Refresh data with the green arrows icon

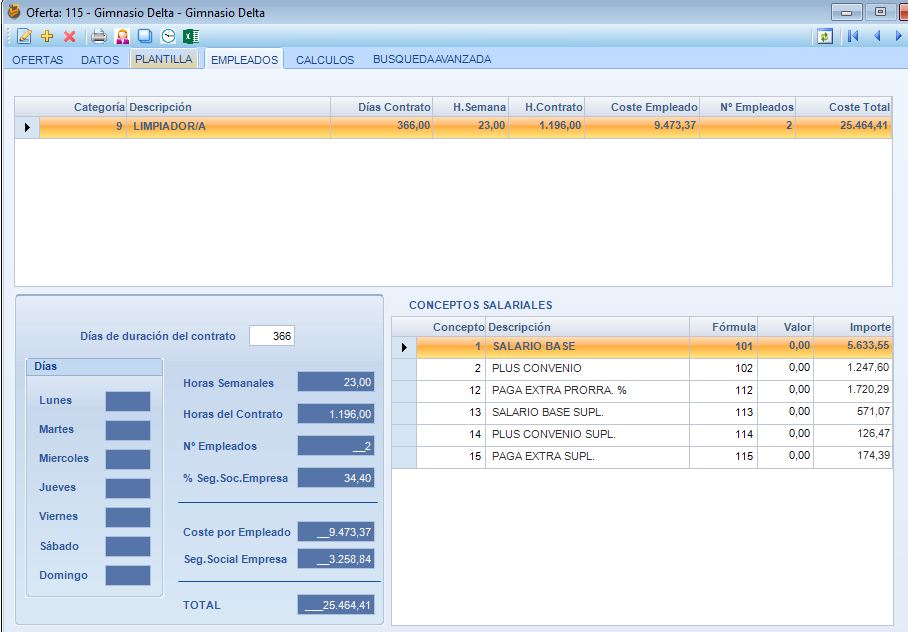click(825, 36)
